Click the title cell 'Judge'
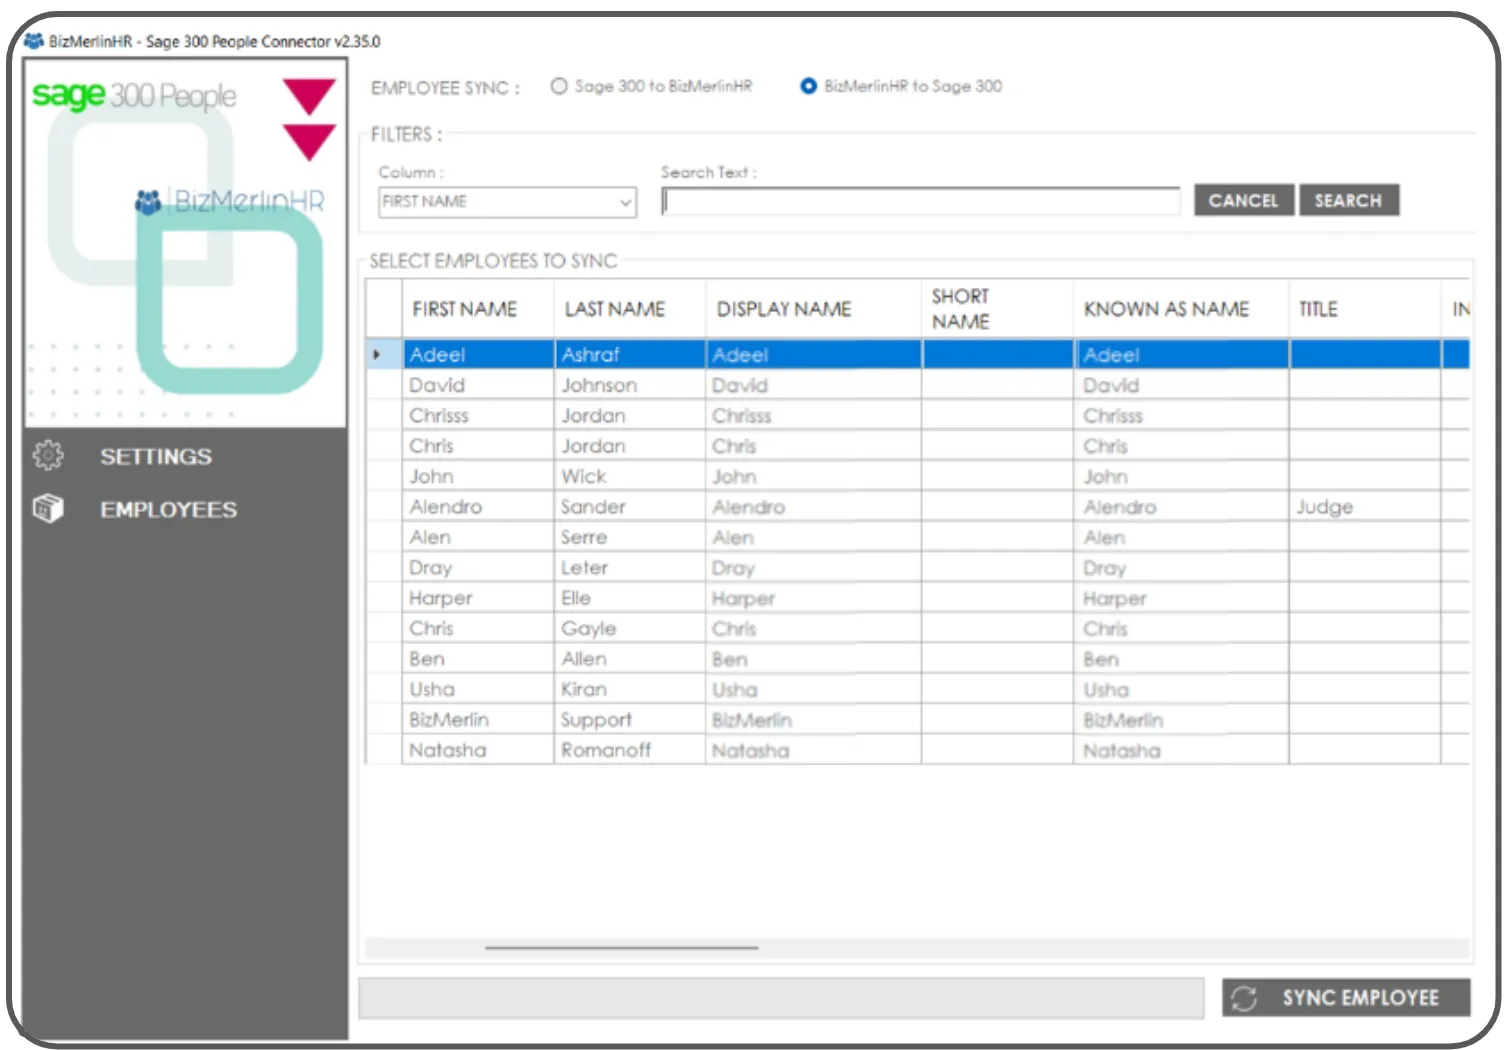The height and width of the screenshot is (1050, 1506). [1364, 507]
